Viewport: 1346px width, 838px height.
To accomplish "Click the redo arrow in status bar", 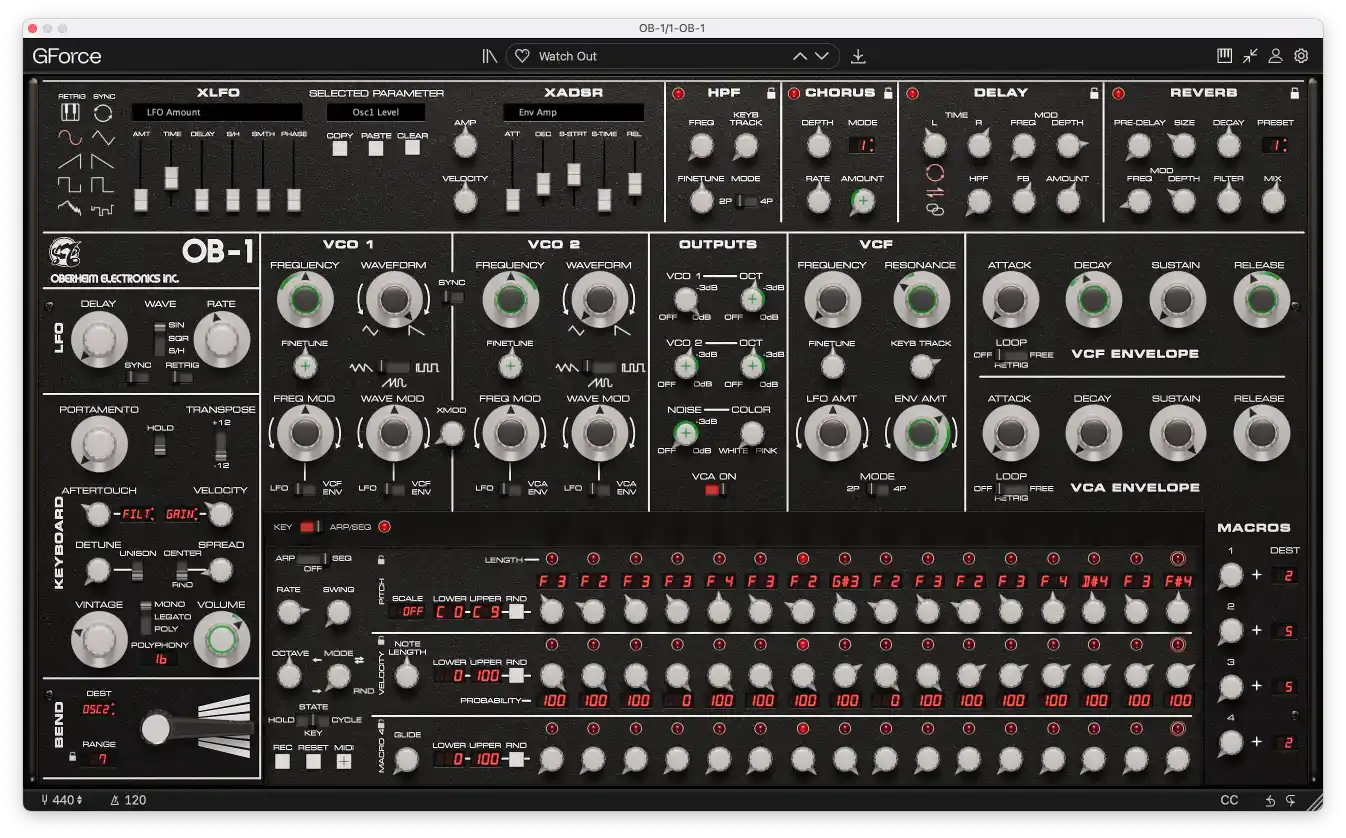I will pyautogui.click(x=1290, y=800).
